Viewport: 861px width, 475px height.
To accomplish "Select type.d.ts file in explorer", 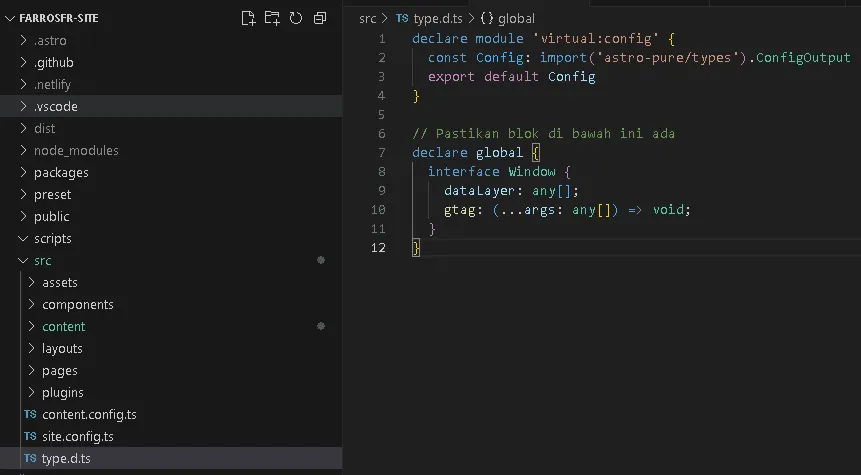I will click(171, 459).
